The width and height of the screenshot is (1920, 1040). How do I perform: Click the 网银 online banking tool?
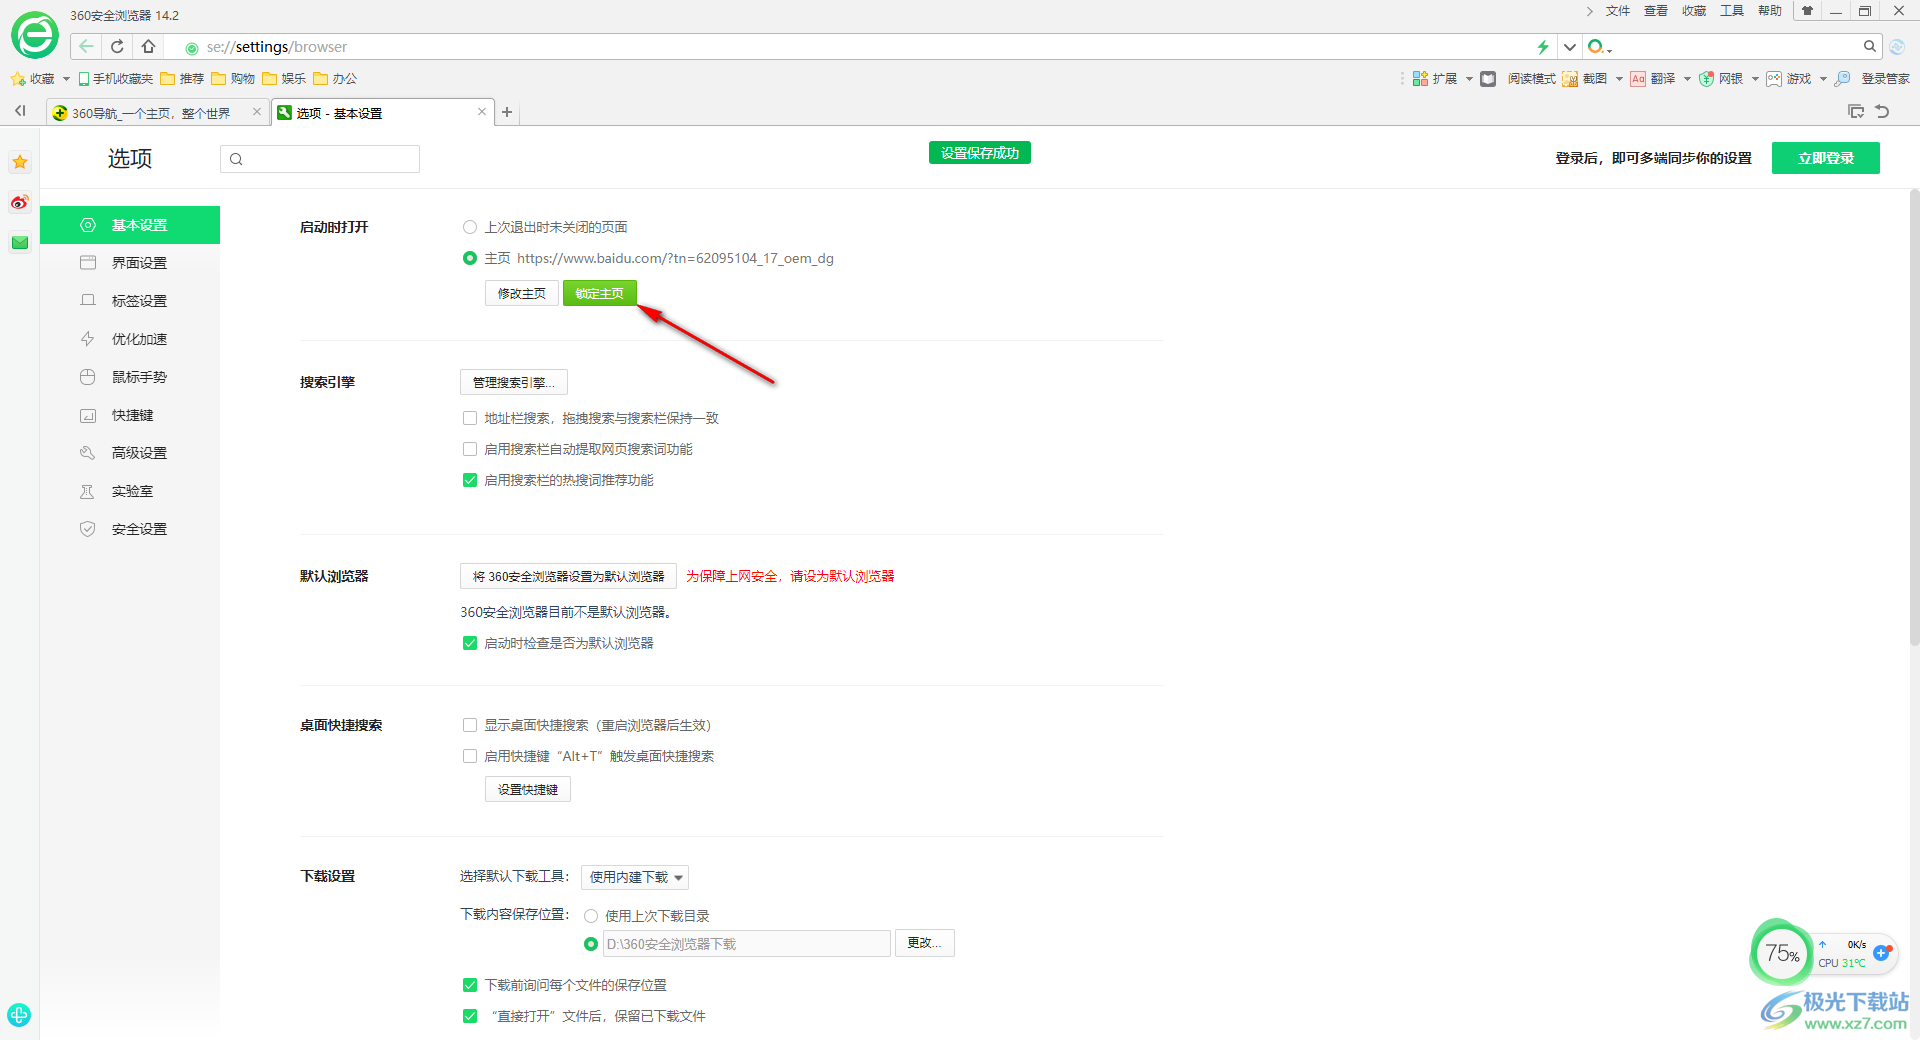1720,78
